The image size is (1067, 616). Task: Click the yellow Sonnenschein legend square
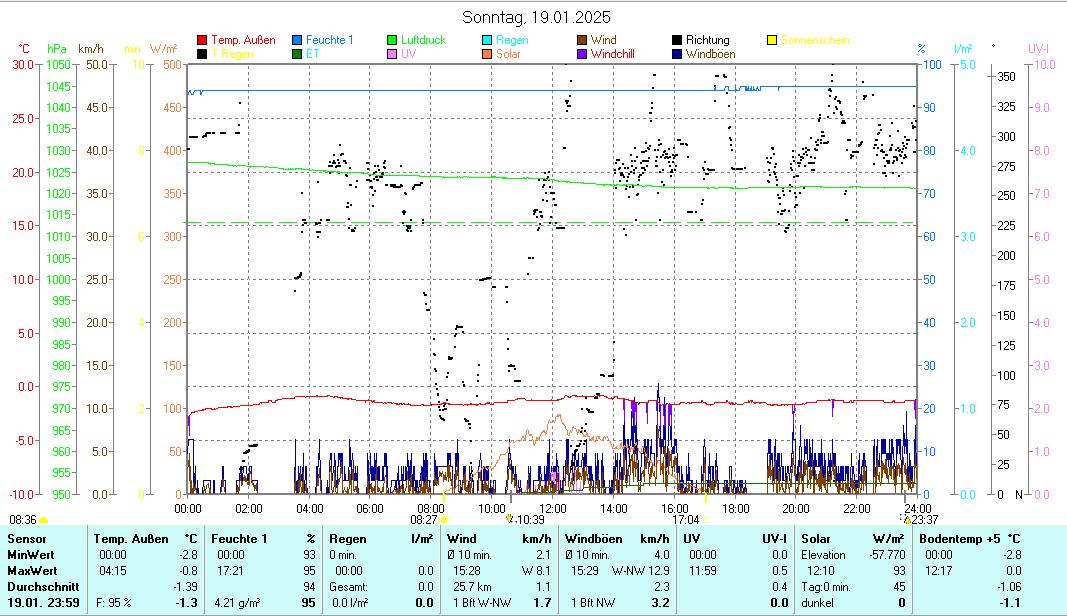click(771, 40)
